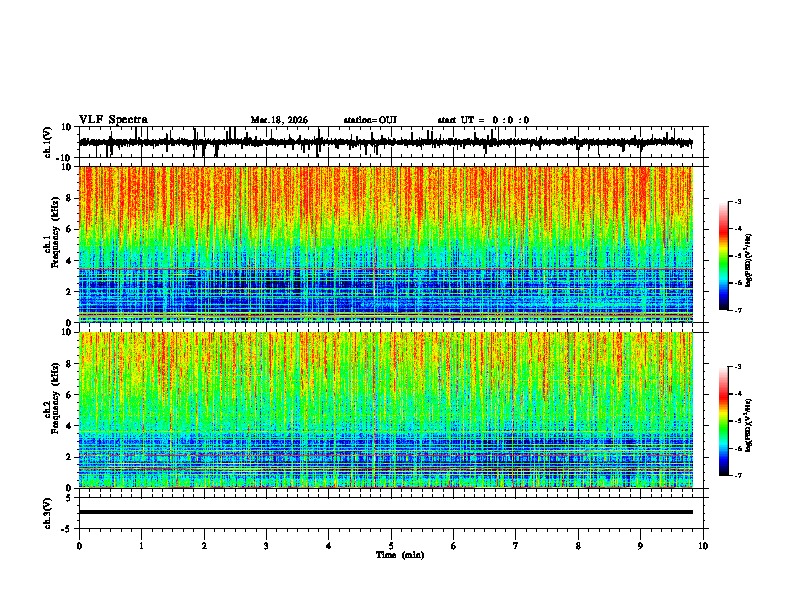
Task: Click inside the ch.2 spectrogram panel
Action: point(385,410)
